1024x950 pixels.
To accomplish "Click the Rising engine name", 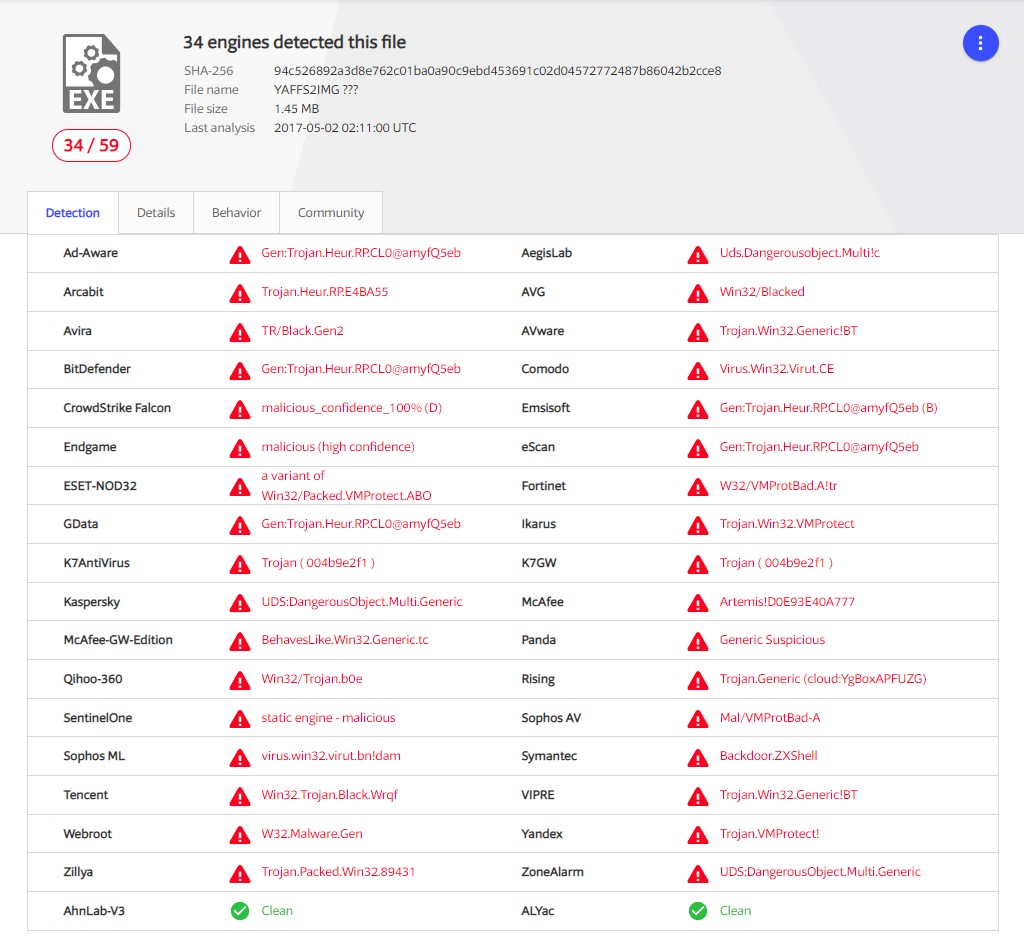I will tap(538, 679).
